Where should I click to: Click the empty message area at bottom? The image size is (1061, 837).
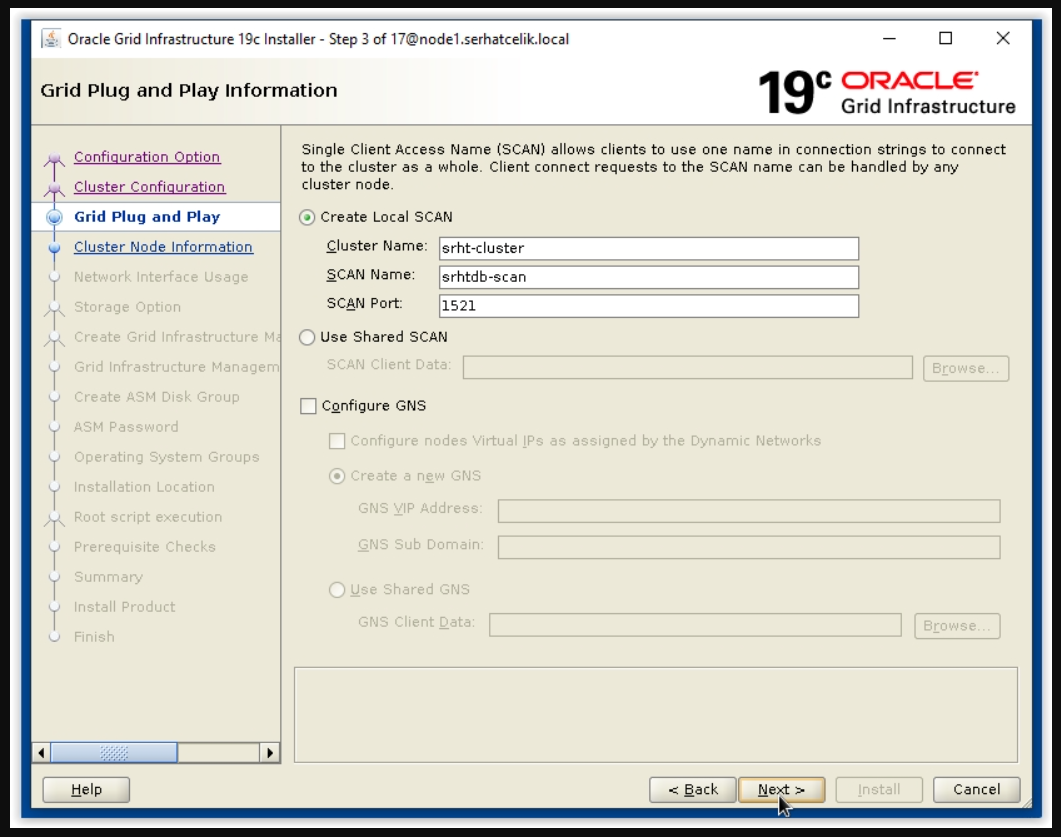pyautogui.click(x=656, y=715)
